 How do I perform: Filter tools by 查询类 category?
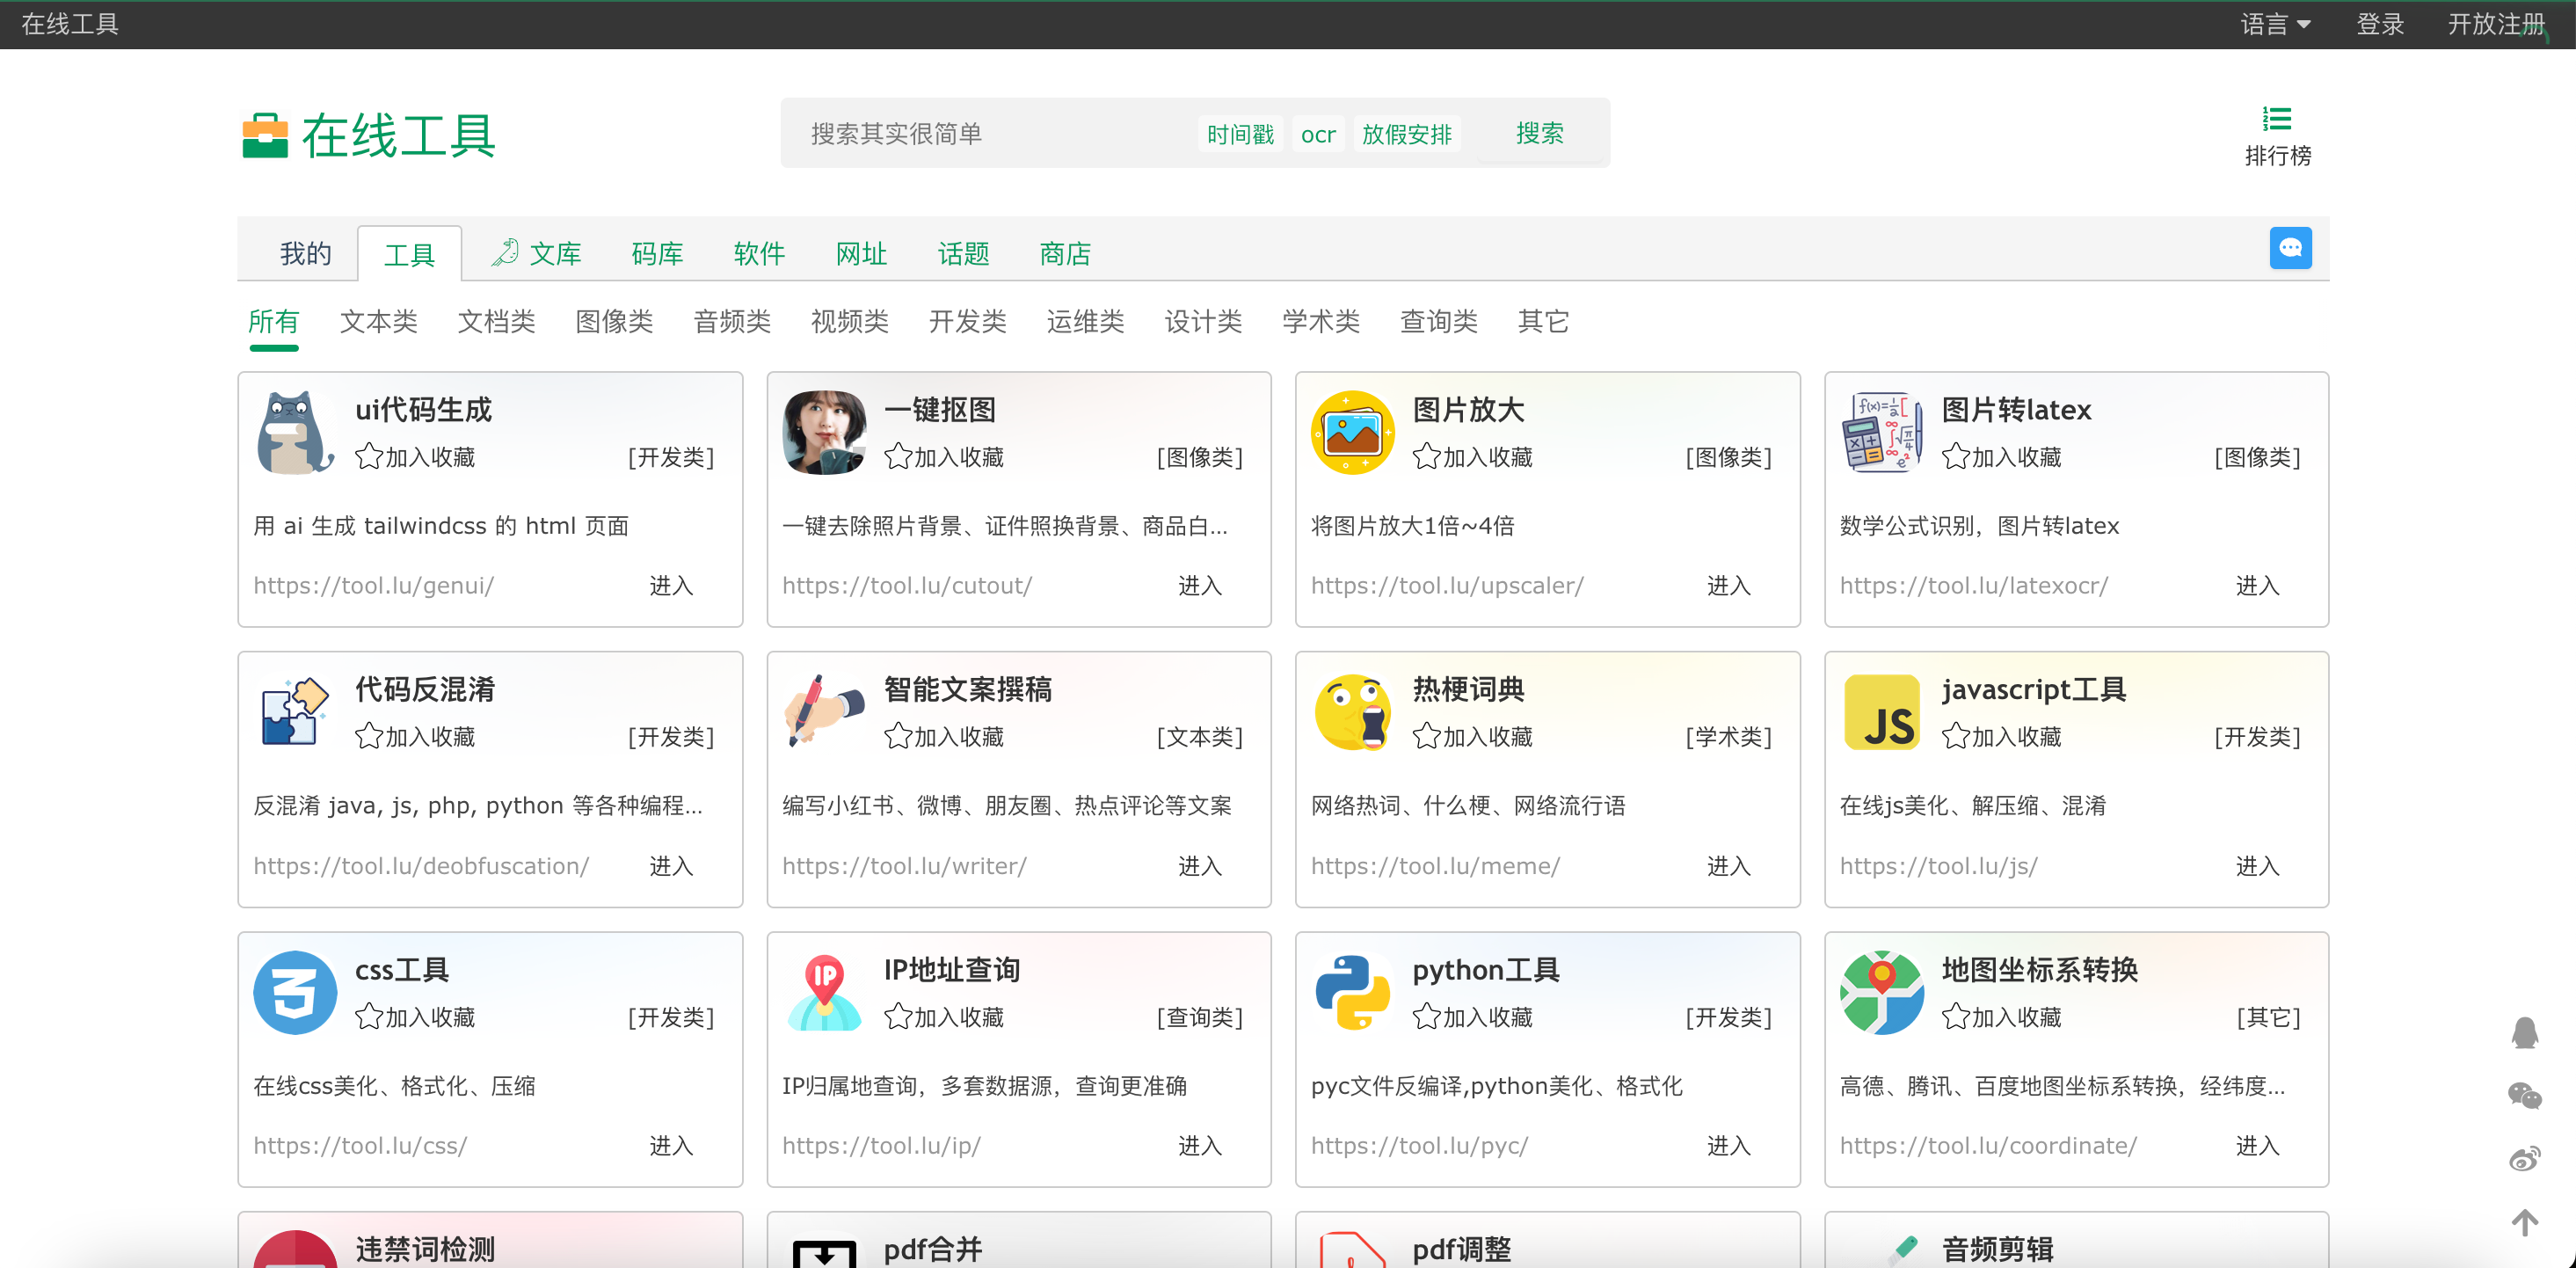[1439, 321]
